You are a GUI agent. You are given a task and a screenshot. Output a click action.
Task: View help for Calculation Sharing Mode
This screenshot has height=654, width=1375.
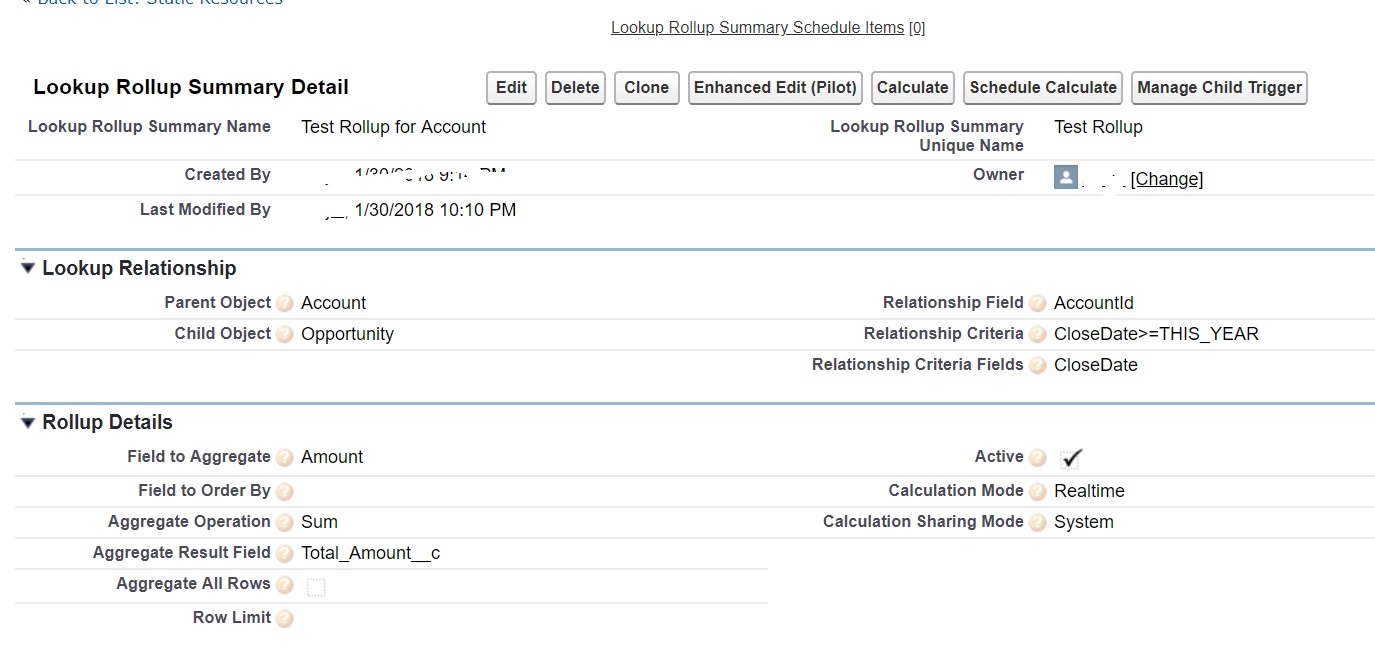pyautogui.click(x=1038, y=522)
